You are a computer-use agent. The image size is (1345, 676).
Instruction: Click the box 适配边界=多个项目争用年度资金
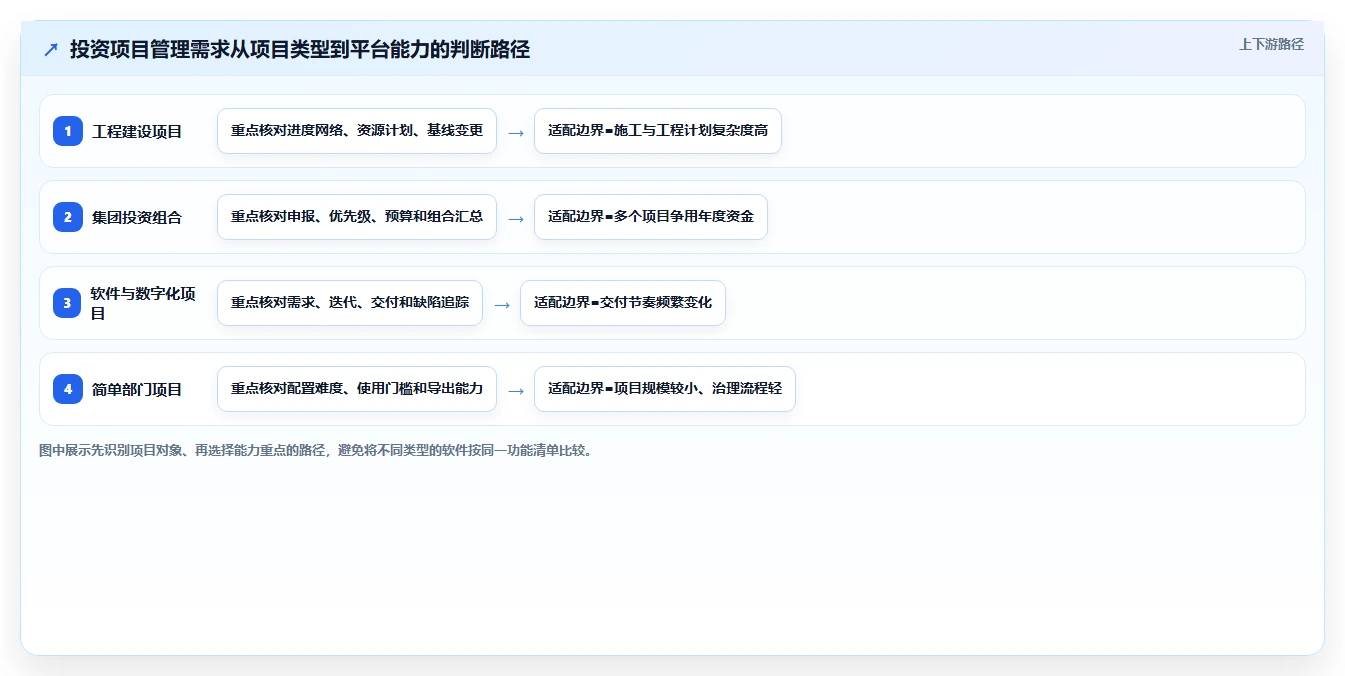[651, 217]
